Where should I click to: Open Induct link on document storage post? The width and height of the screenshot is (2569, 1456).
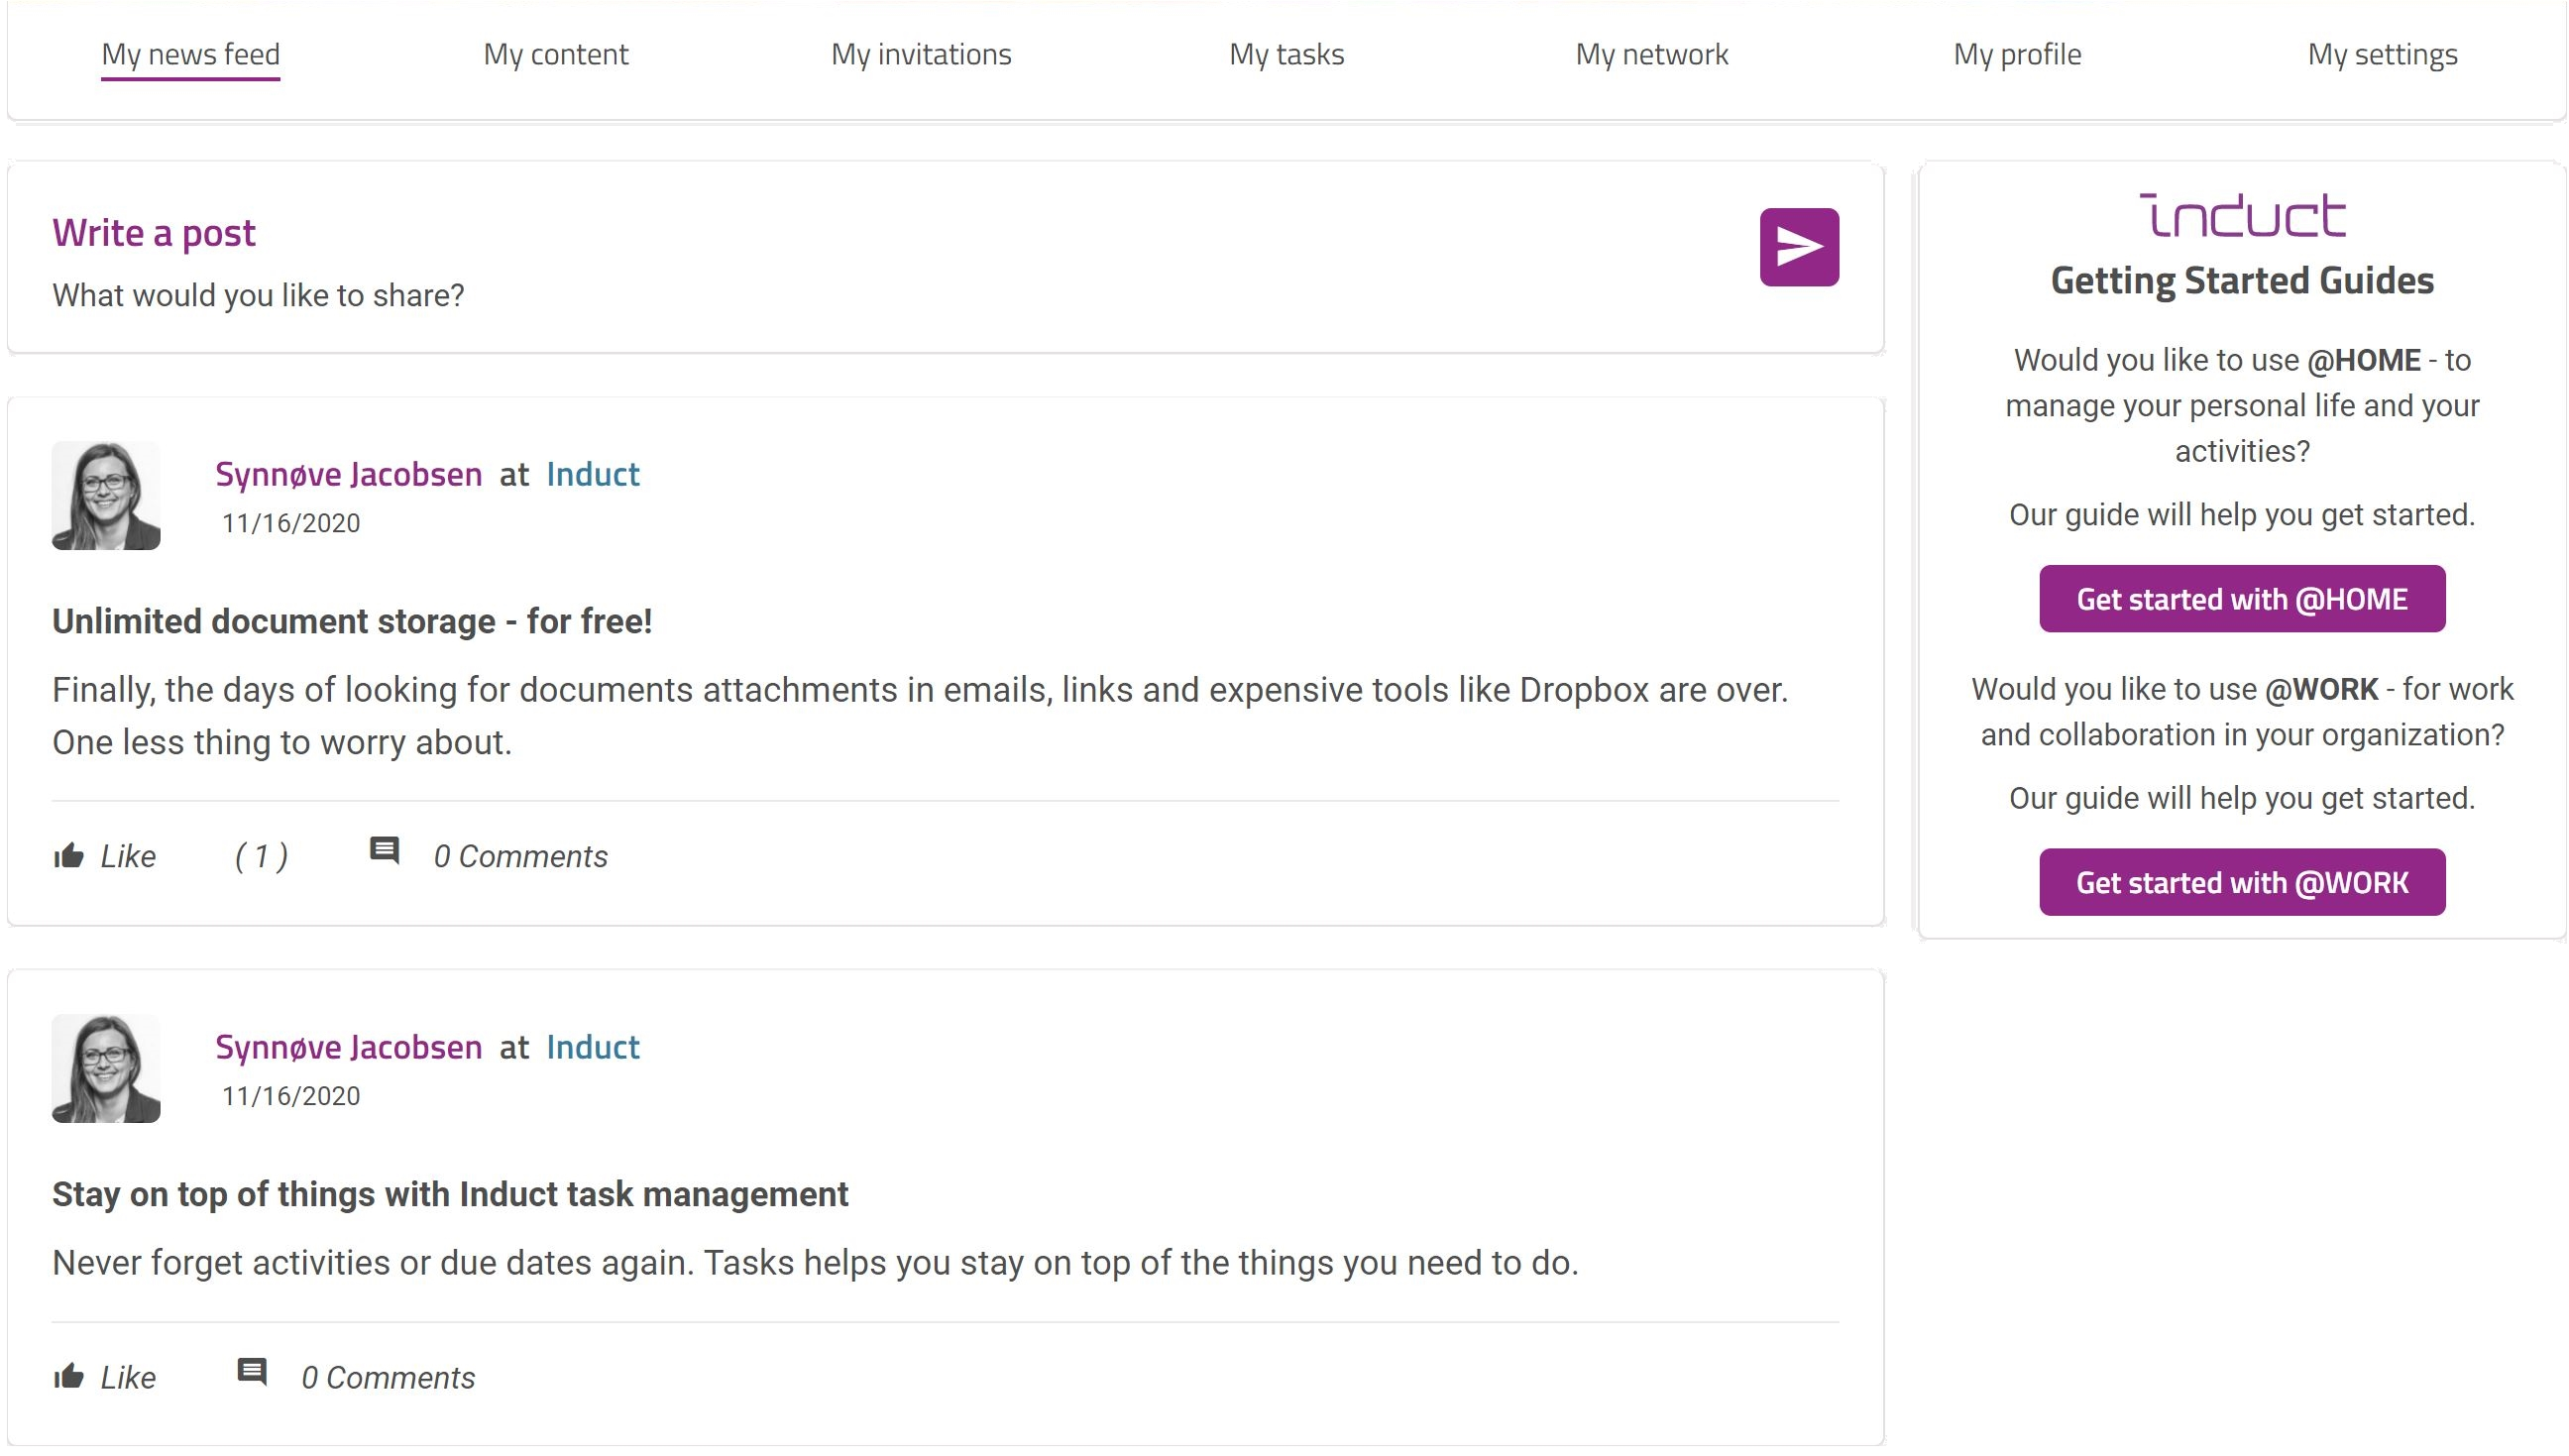[592, 475]
